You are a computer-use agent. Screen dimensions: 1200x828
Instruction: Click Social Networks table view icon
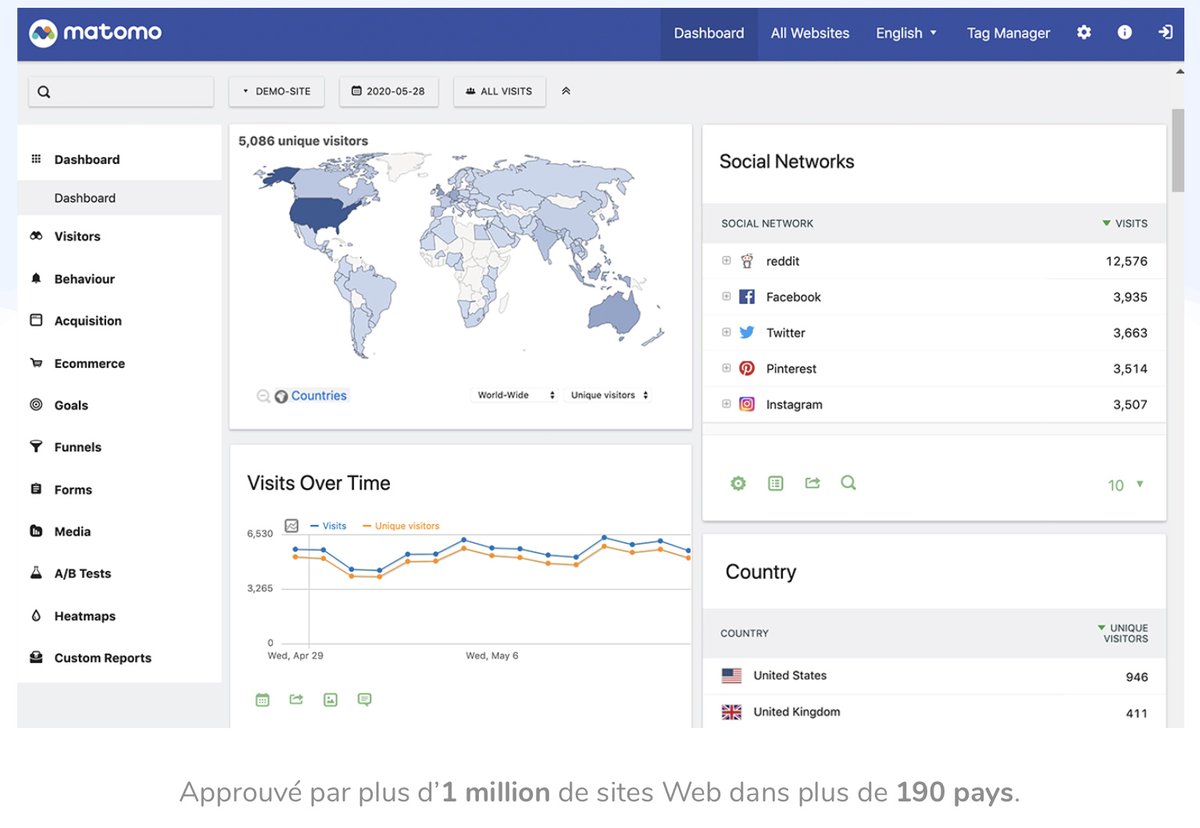(775, 483)
